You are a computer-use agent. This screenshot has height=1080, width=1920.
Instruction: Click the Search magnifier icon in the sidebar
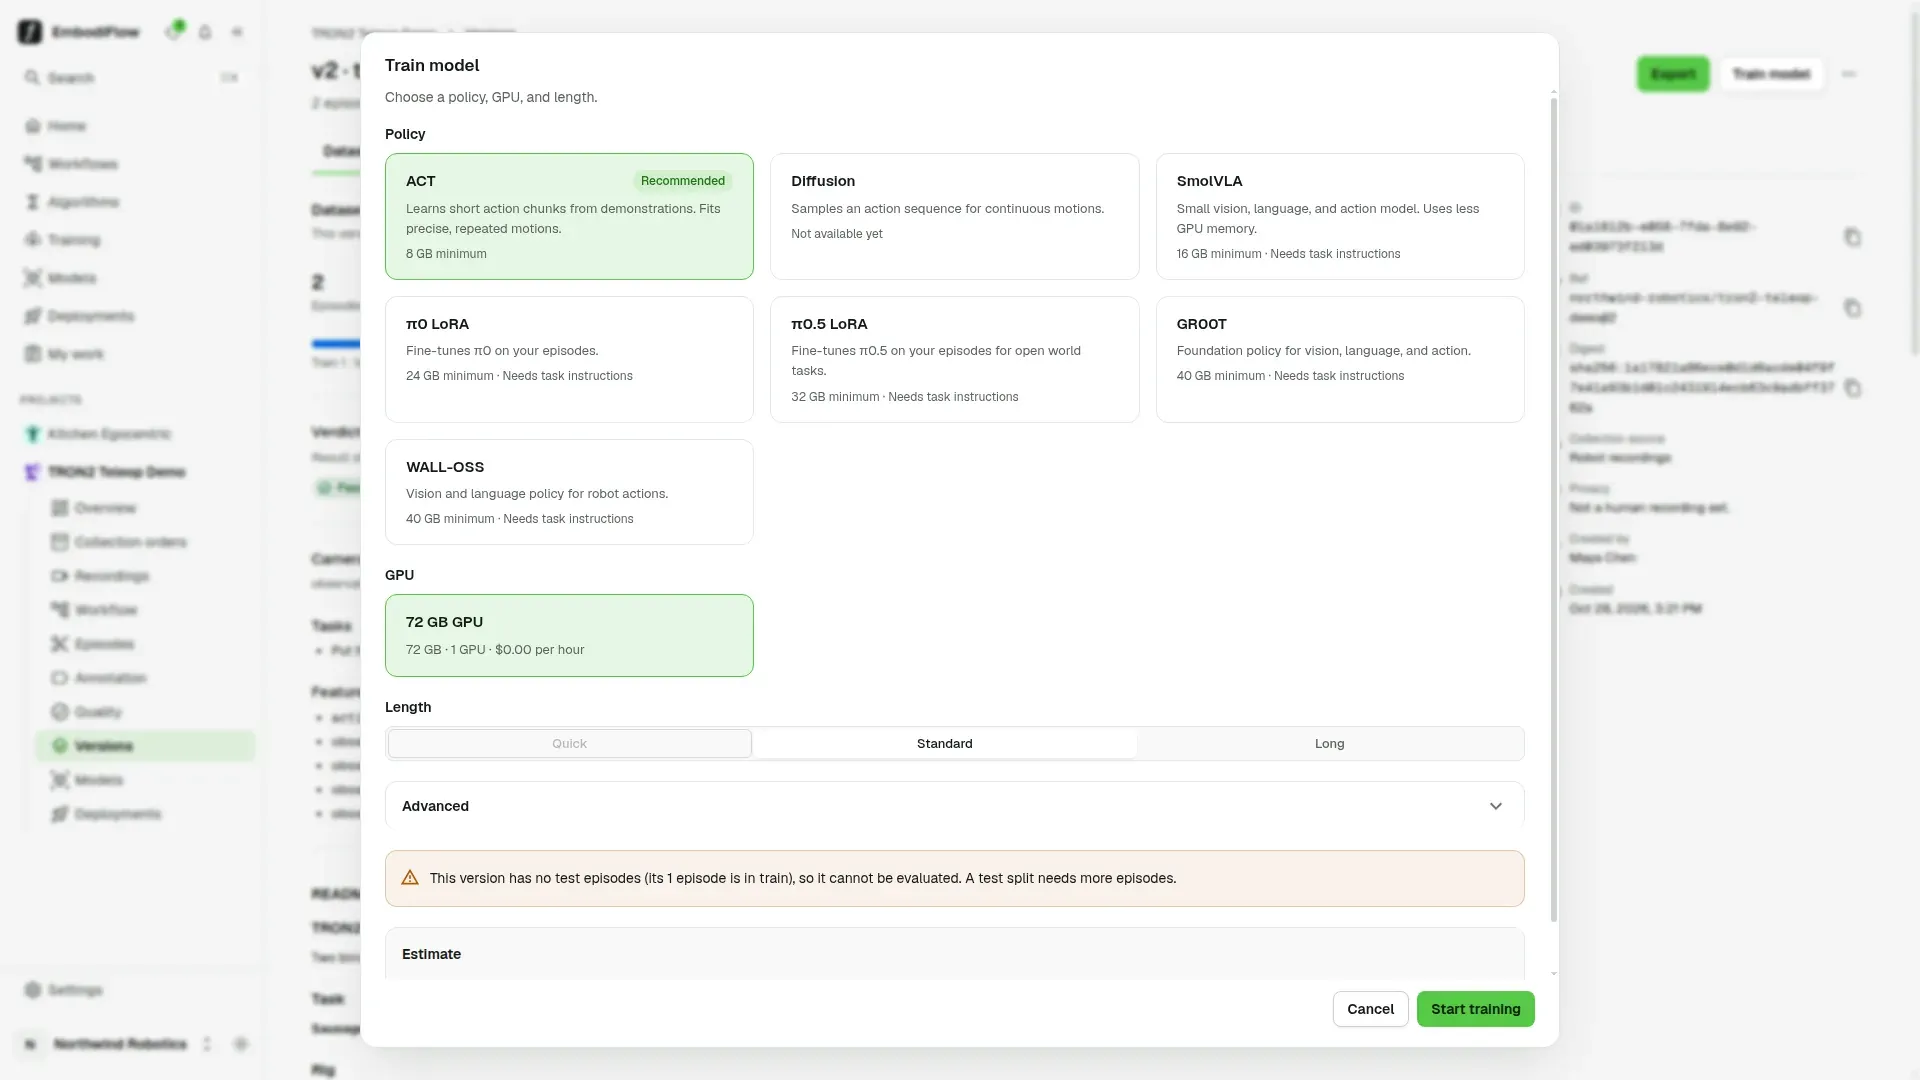click(x=32, y=78)
